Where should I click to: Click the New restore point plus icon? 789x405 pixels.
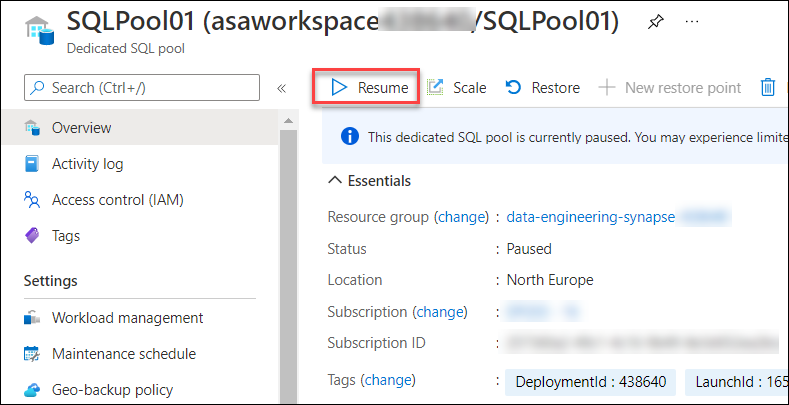[607, 88]
